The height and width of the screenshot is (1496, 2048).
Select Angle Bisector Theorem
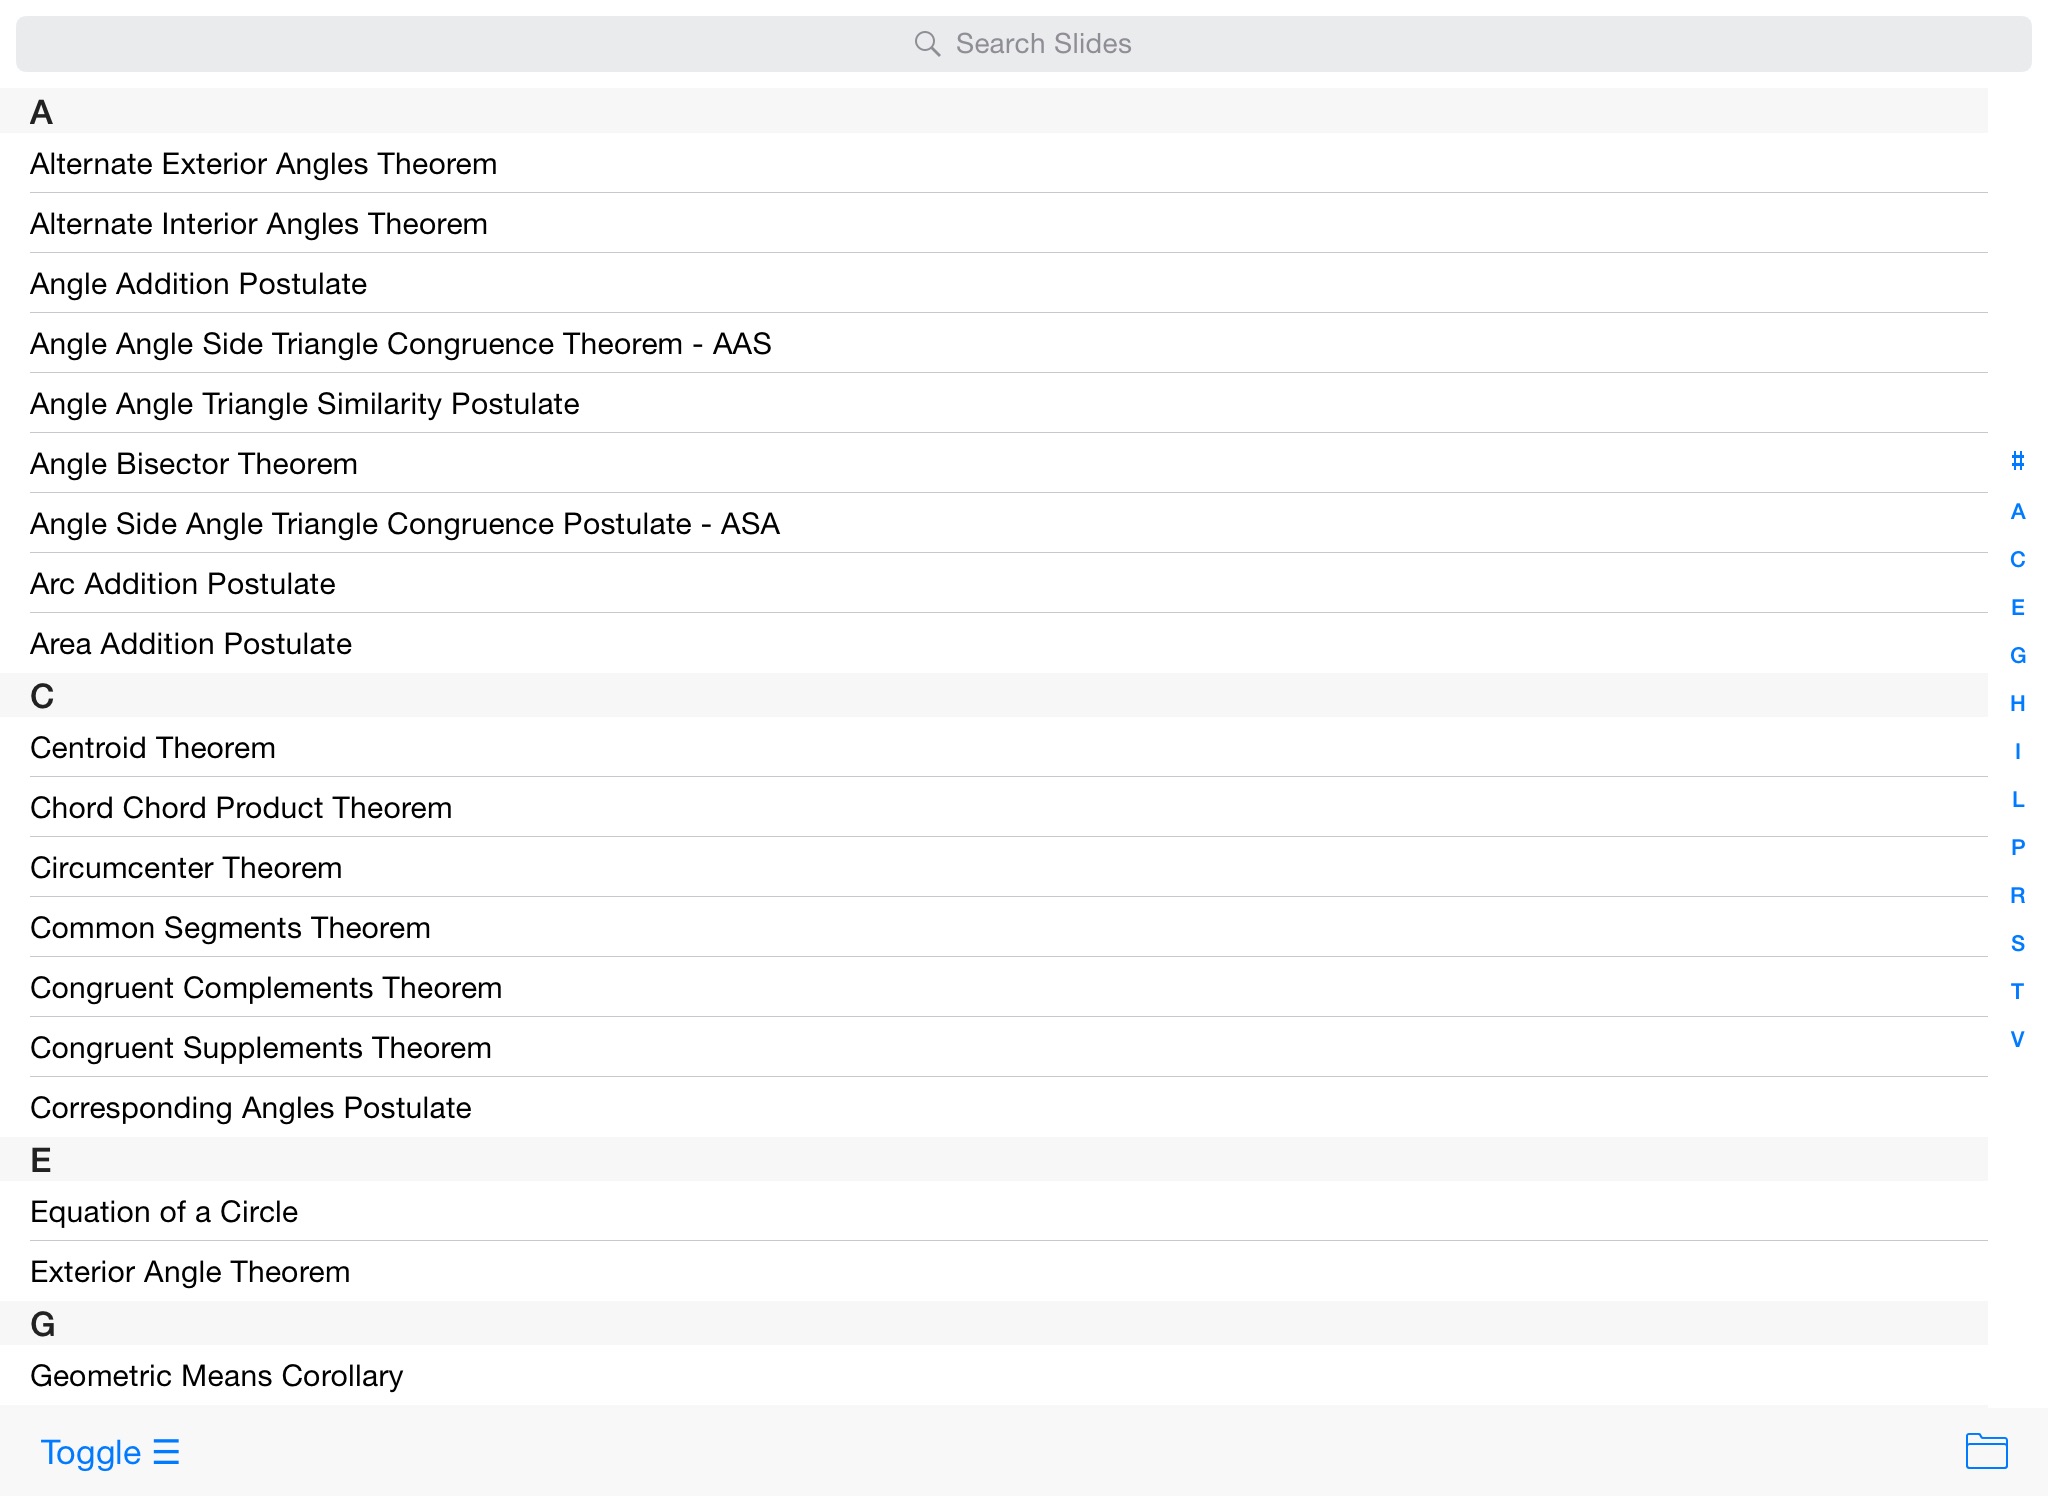click(193, 464)
